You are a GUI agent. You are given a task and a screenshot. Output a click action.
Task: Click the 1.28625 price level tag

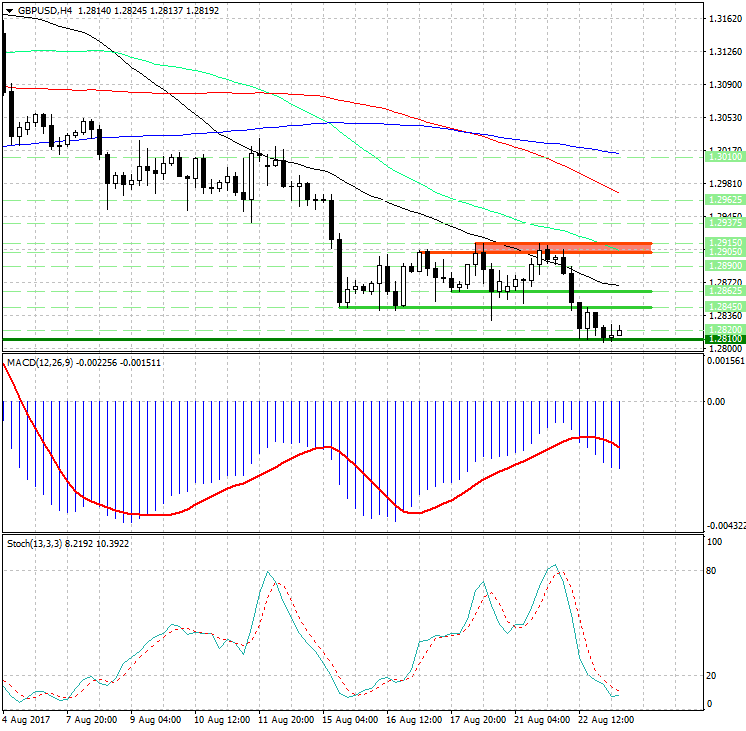(x=724, y=291)
